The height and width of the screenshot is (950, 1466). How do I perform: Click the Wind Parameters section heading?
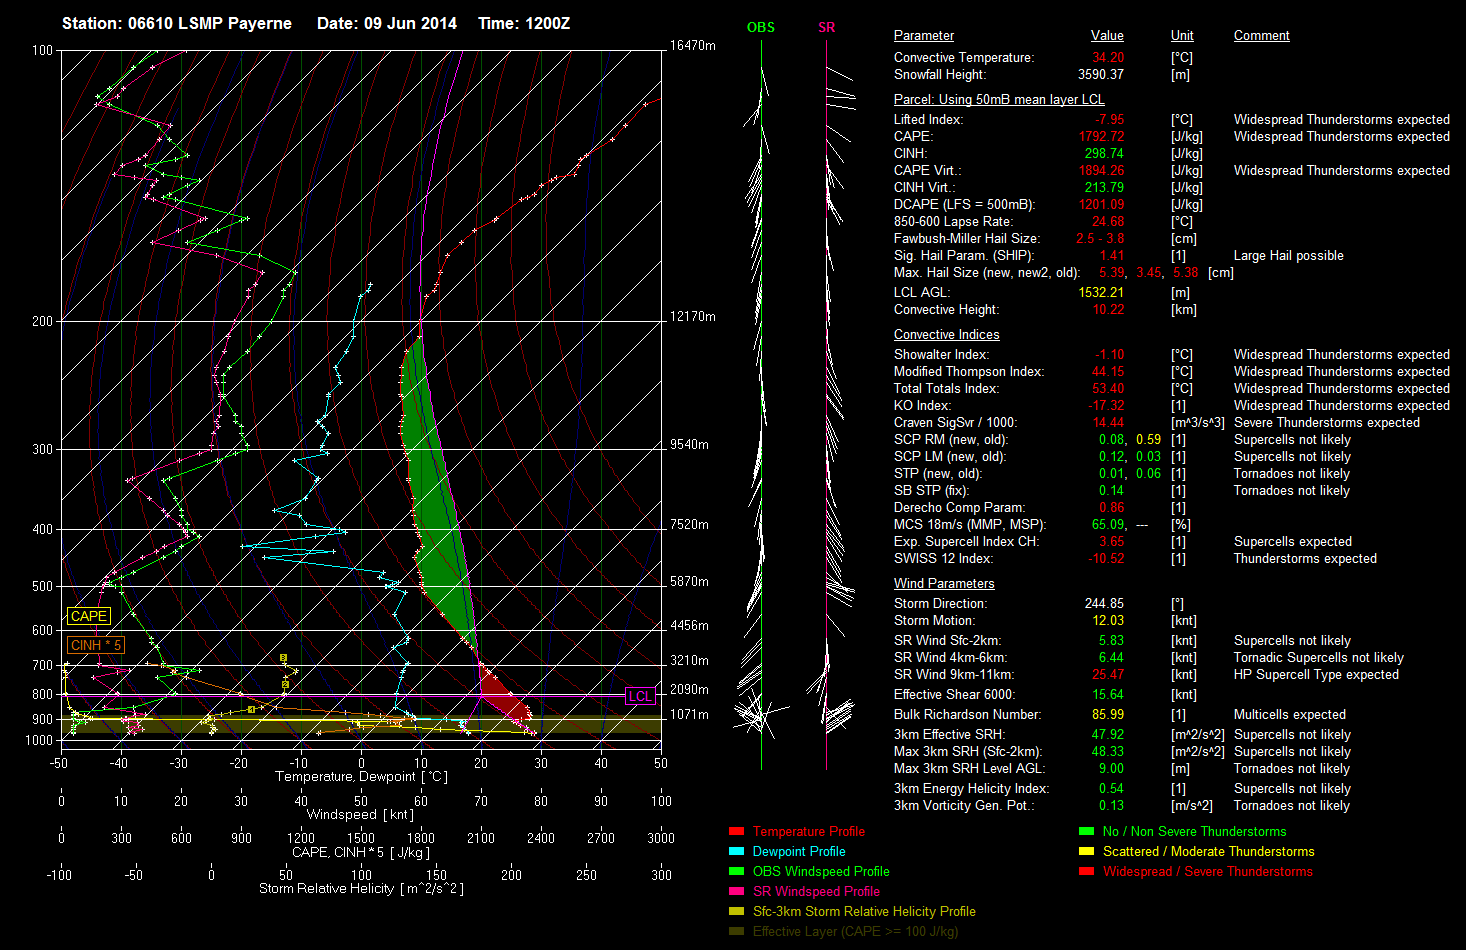coord(944,584)
